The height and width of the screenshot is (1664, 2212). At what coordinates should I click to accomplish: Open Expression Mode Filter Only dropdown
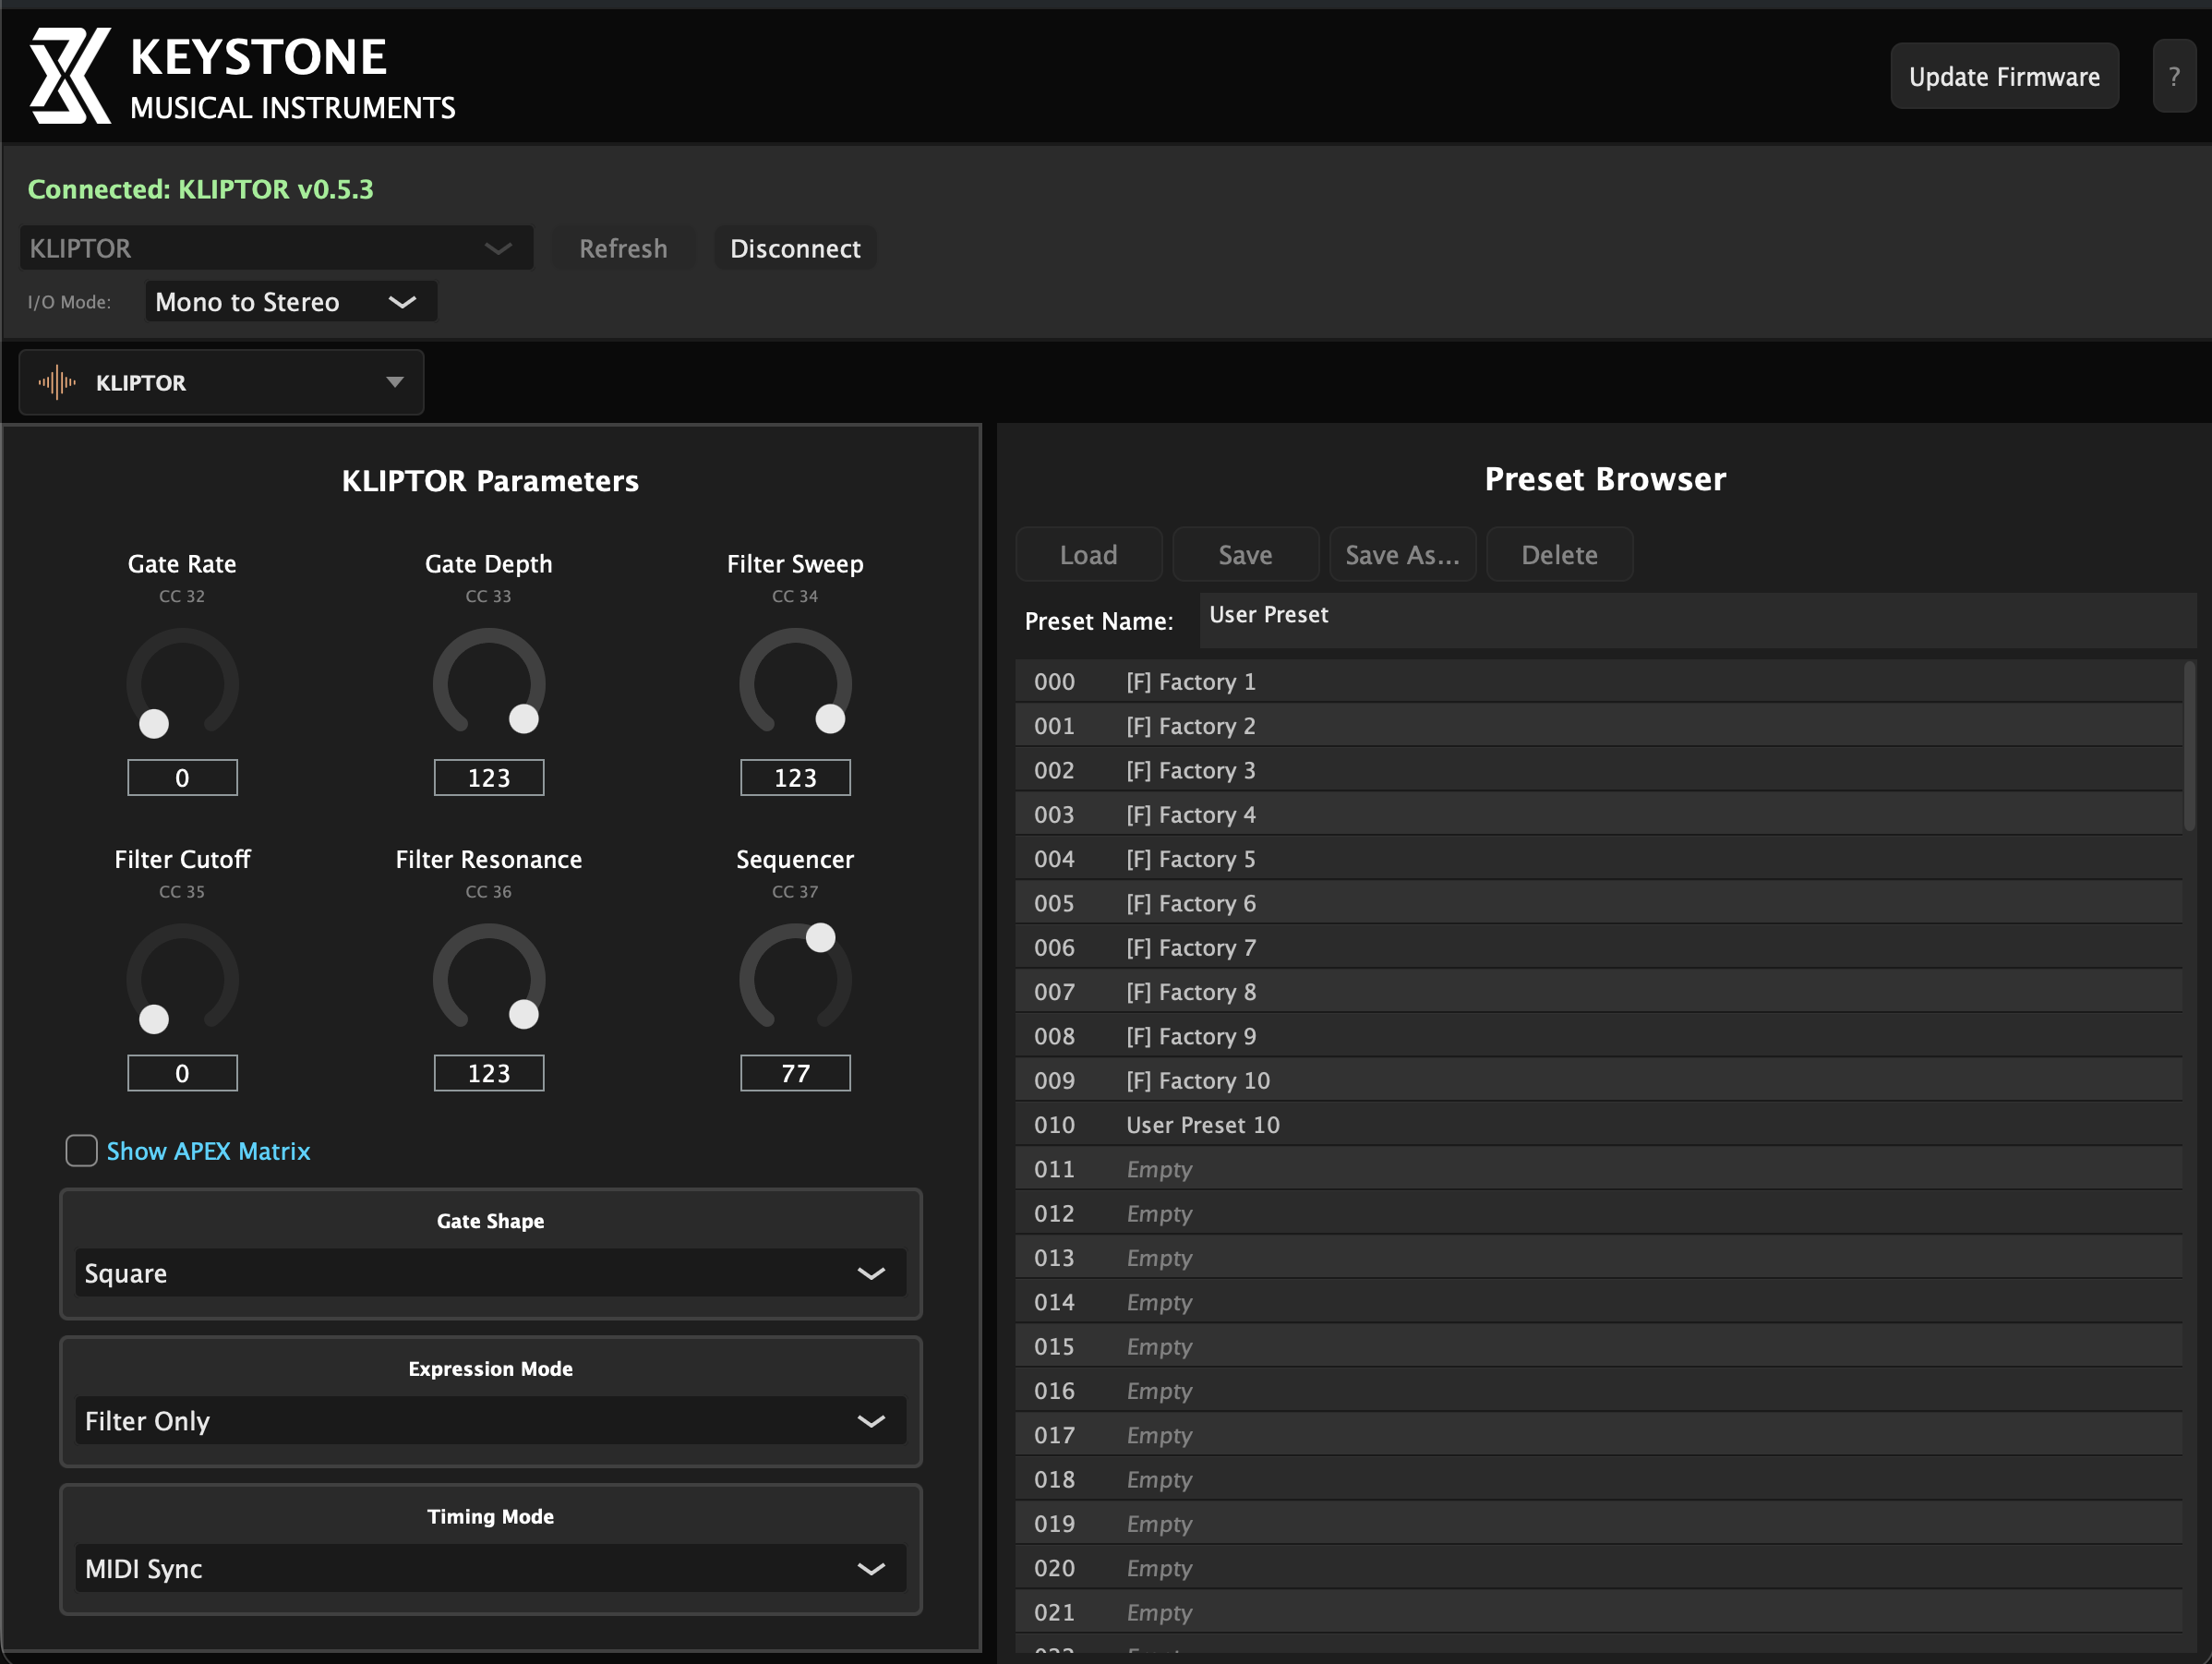click(490, 1420)
